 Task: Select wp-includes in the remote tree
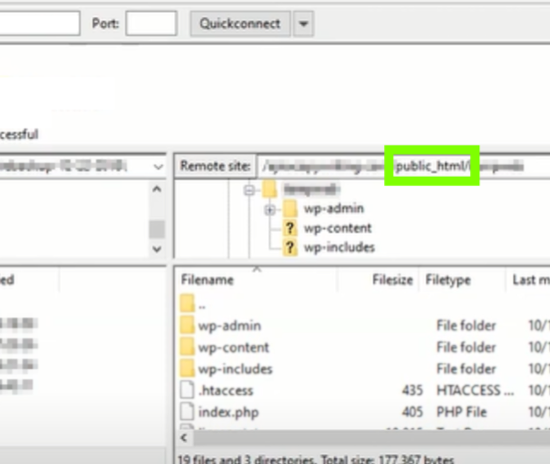point(339,248)
